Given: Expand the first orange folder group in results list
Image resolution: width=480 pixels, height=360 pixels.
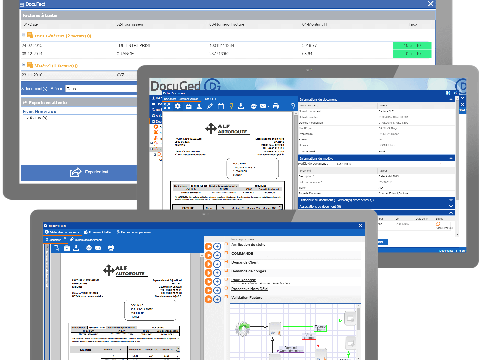Looking at the screenshot, I should pos(24,35).
